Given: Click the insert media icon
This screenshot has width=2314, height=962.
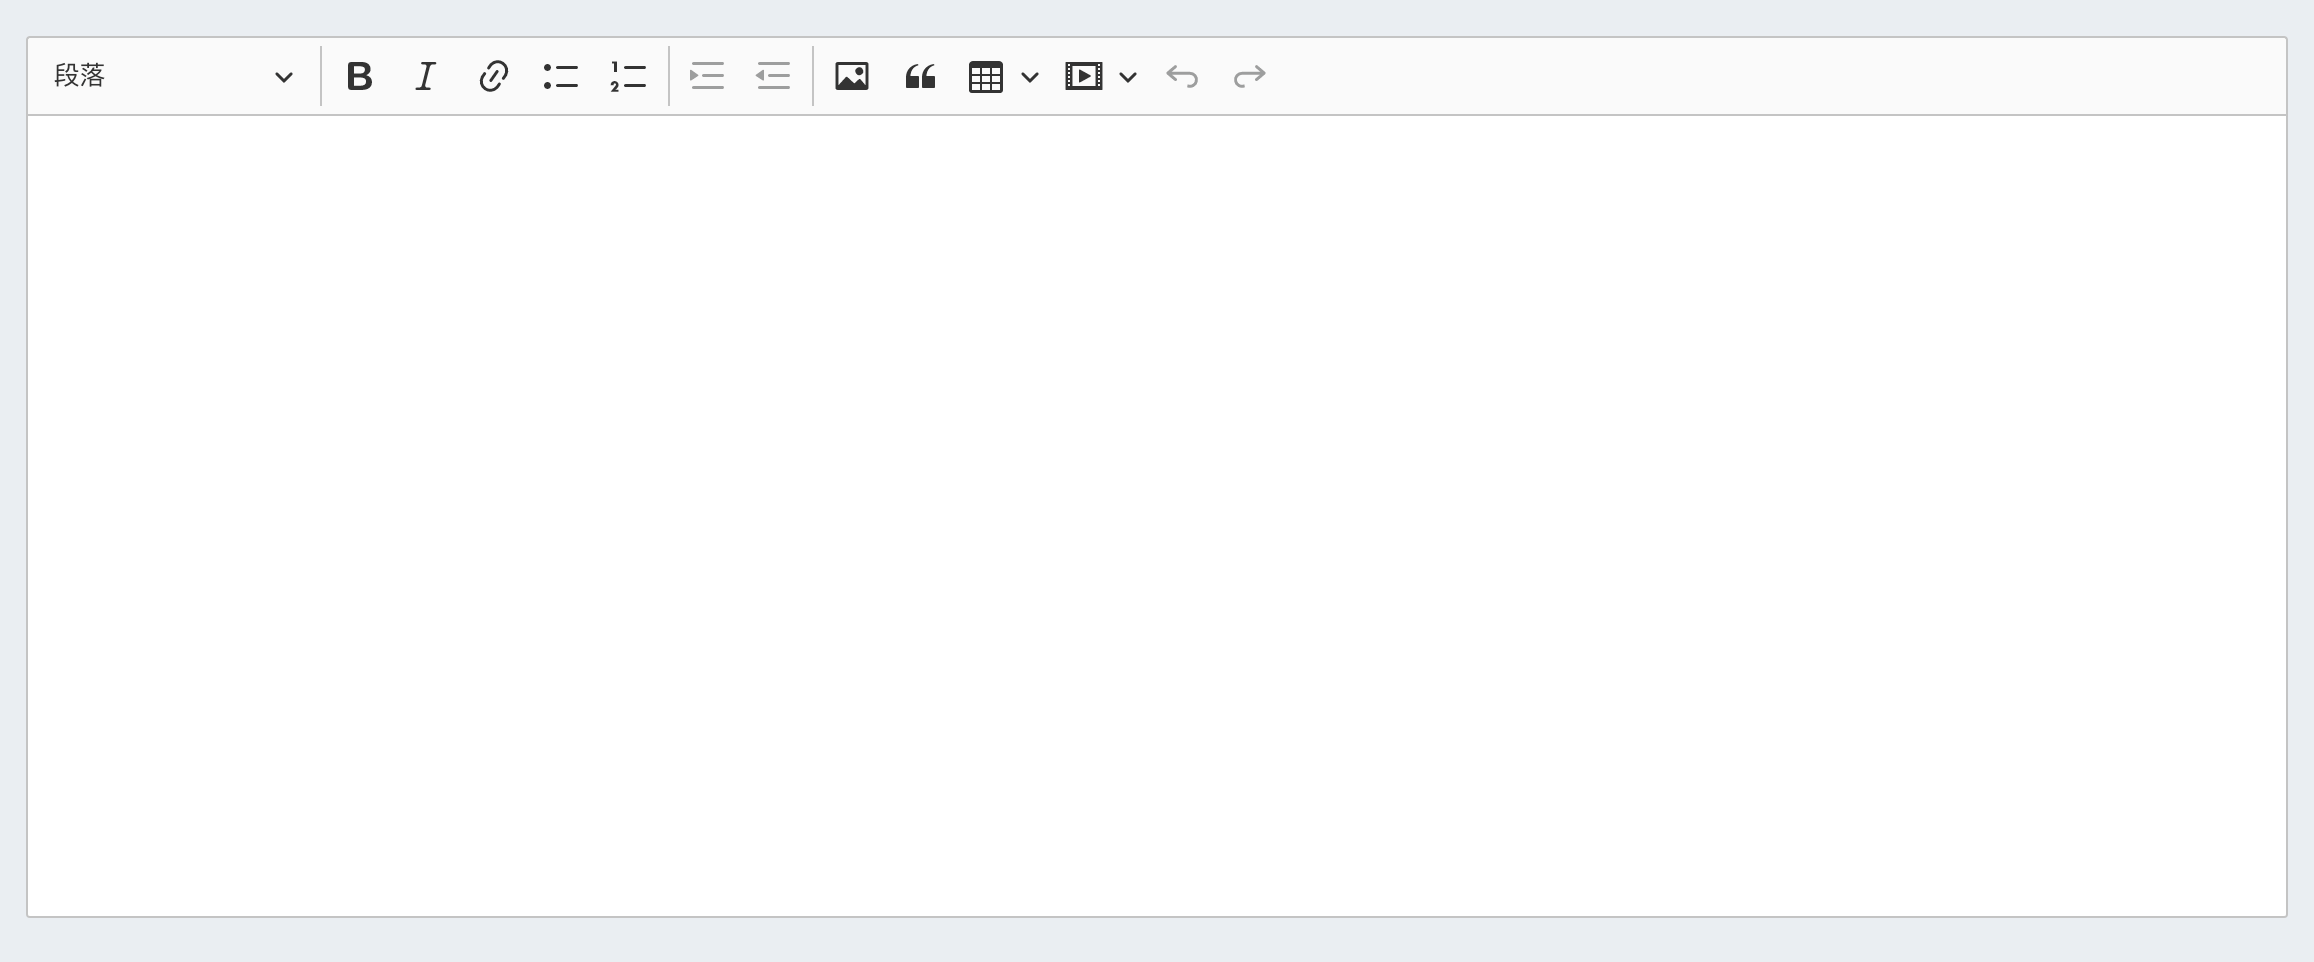Looking at the screenshot, I should [1084, 76].
